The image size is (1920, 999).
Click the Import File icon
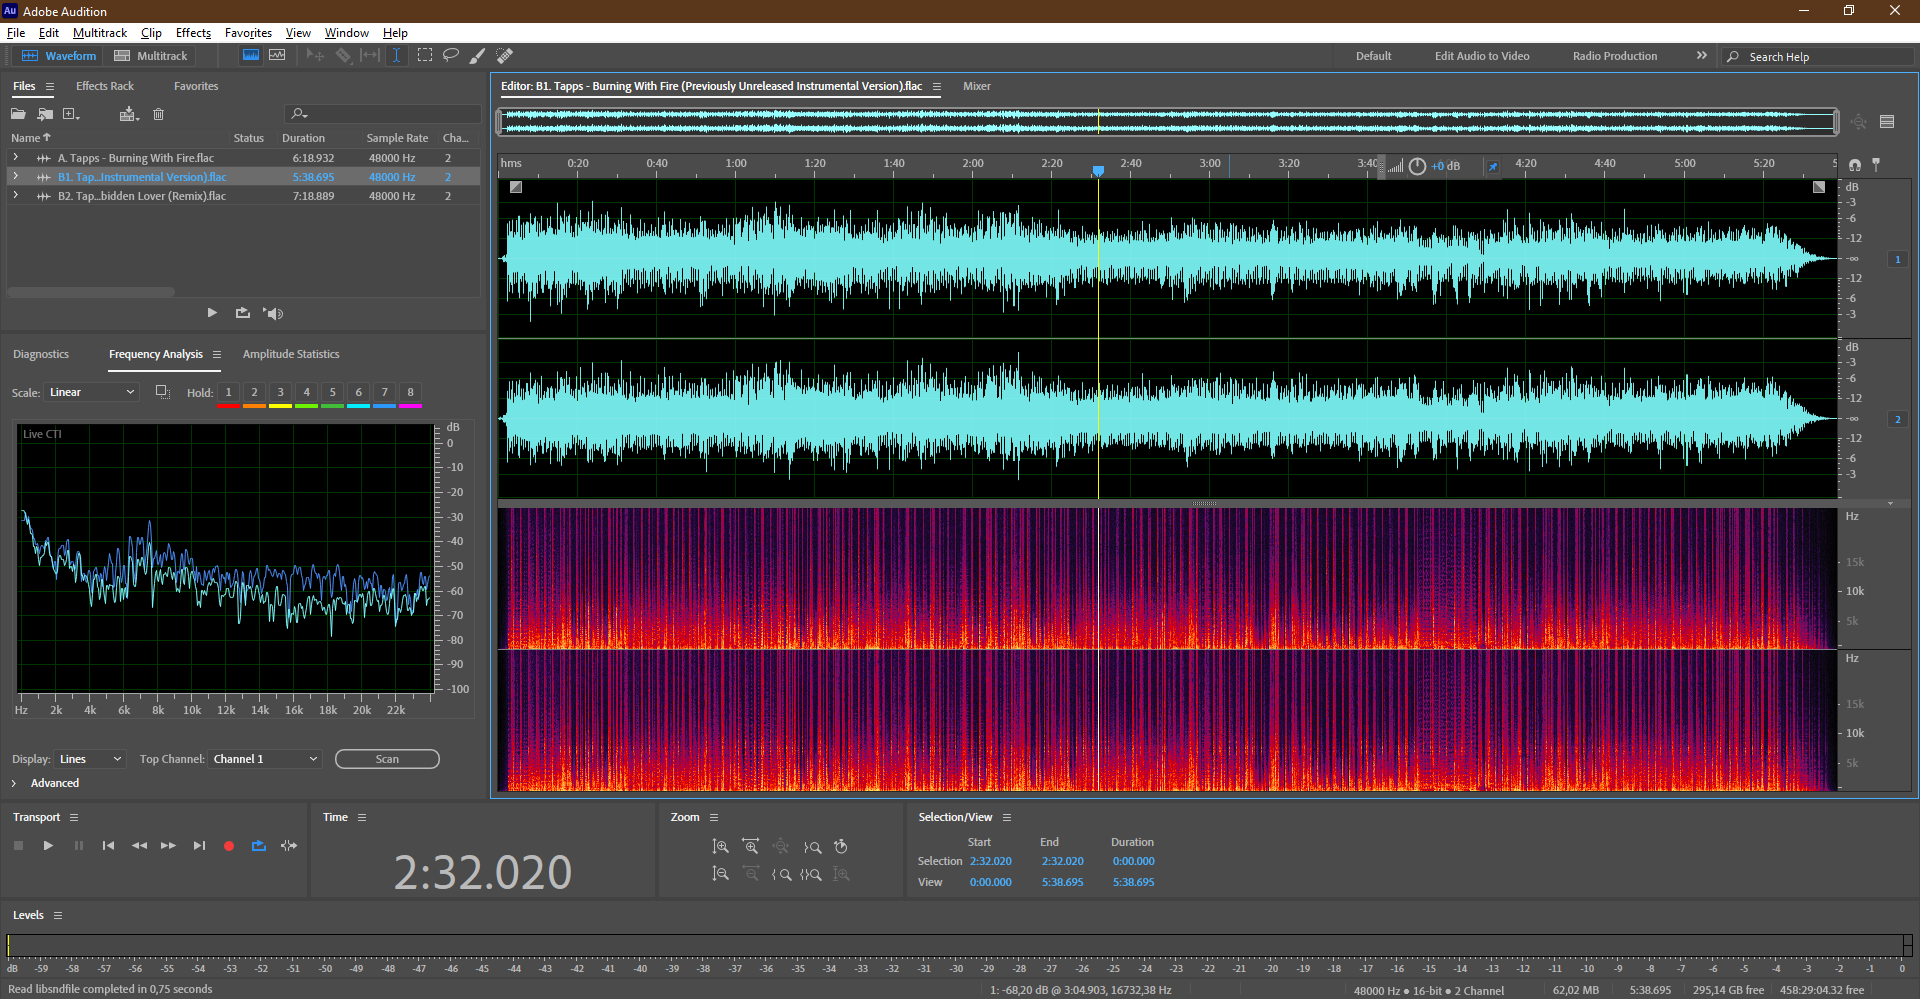pyautogui.click(x=45, y=114)
